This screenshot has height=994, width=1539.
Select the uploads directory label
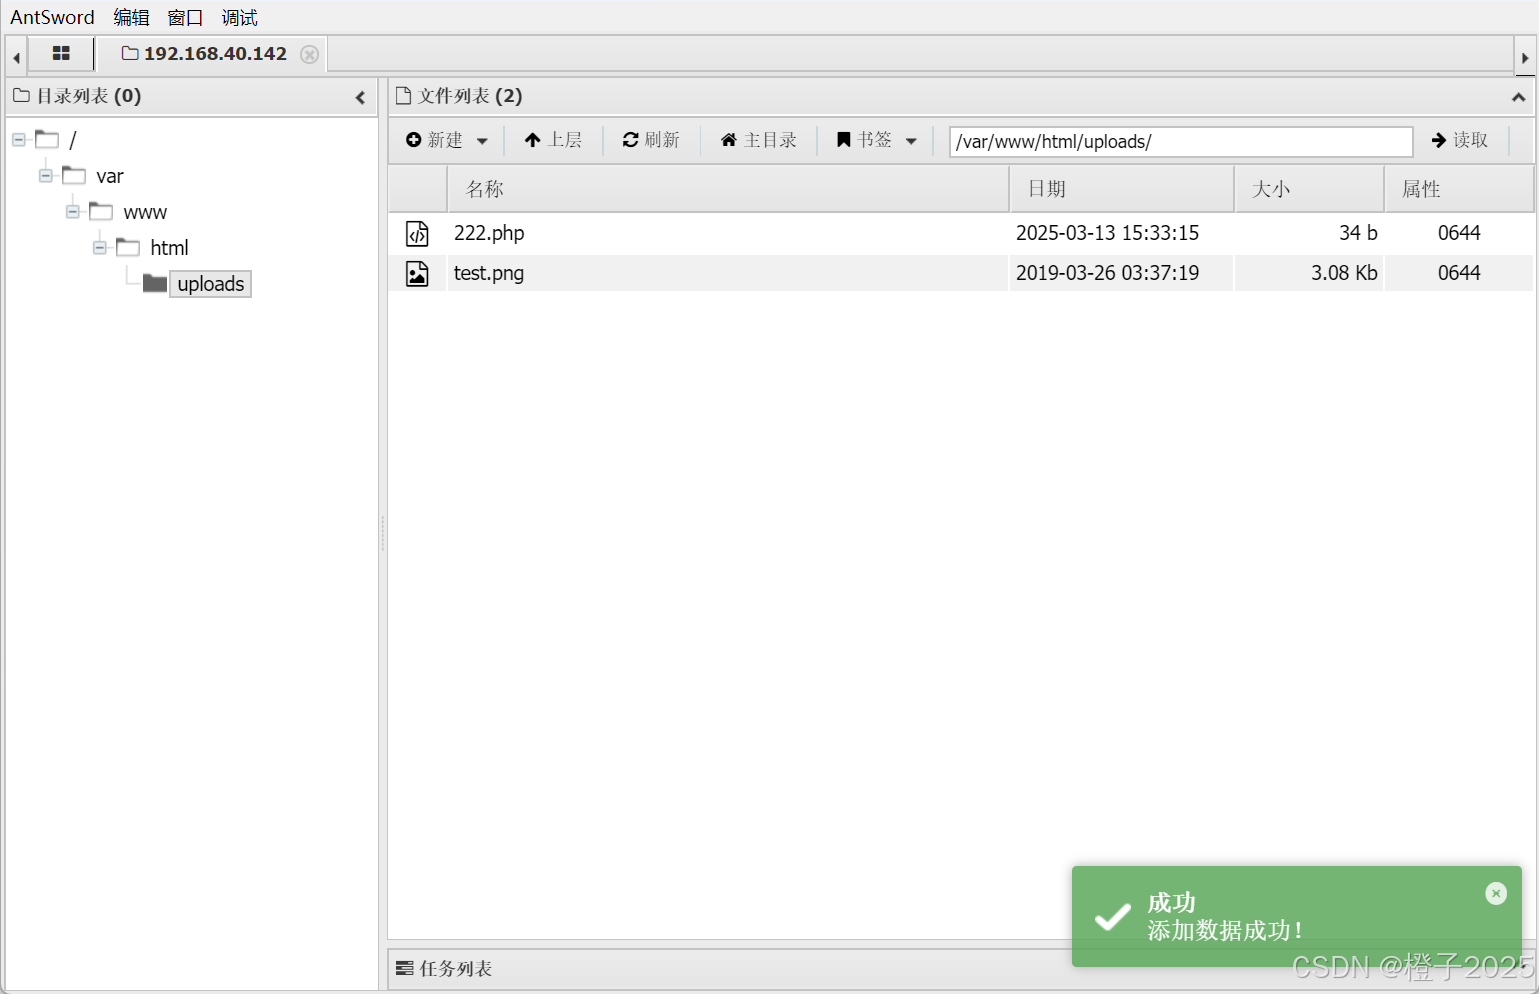coord(210,284)
